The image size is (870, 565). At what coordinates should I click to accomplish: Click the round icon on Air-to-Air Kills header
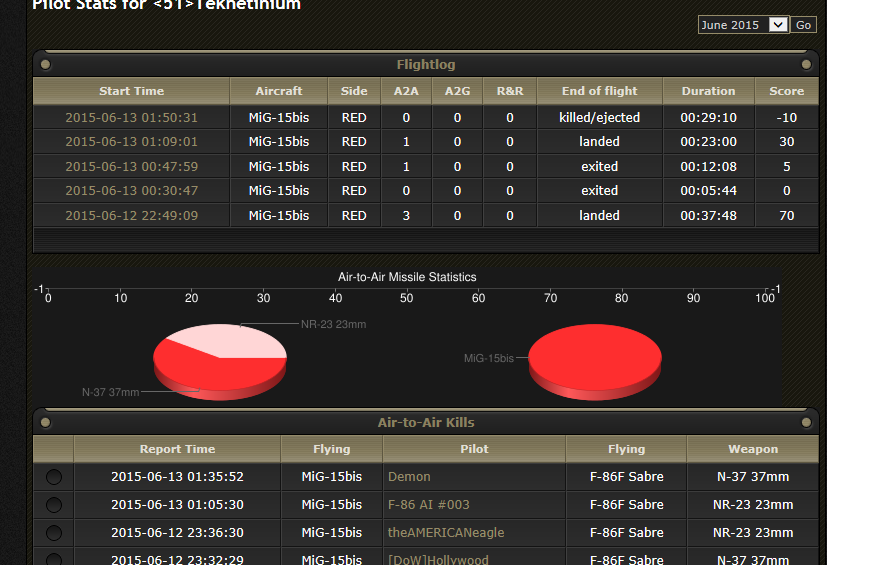pos(45,423)
